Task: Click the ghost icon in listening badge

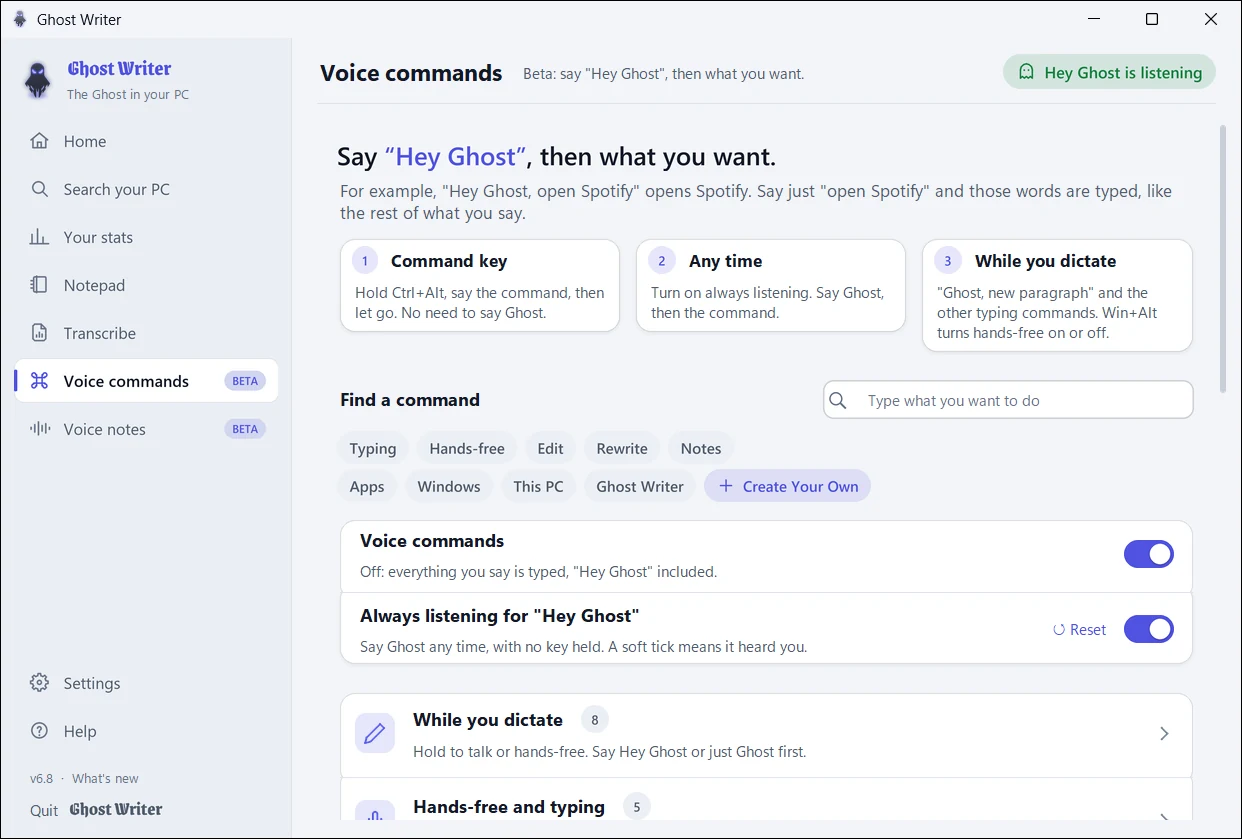Action: [1026, 72]
